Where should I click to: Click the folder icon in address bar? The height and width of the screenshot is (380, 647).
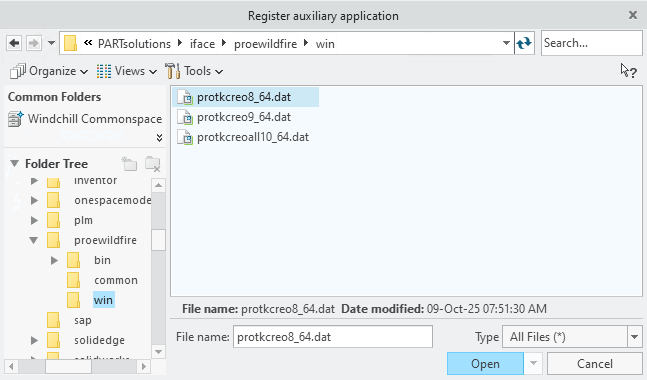point(71,43)
